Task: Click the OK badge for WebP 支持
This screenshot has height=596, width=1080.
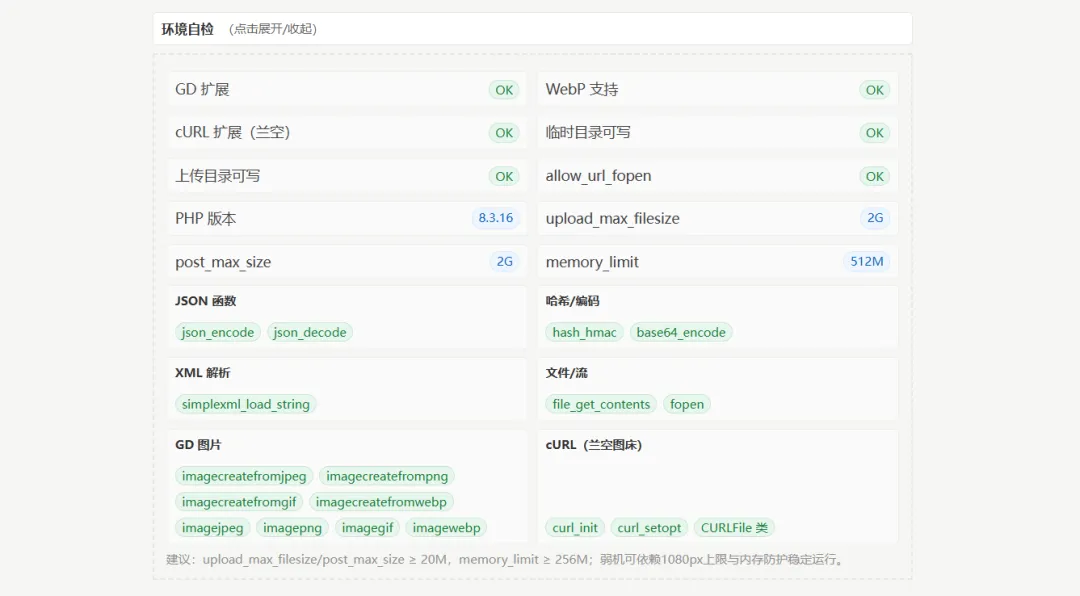Action: (875, 90)
